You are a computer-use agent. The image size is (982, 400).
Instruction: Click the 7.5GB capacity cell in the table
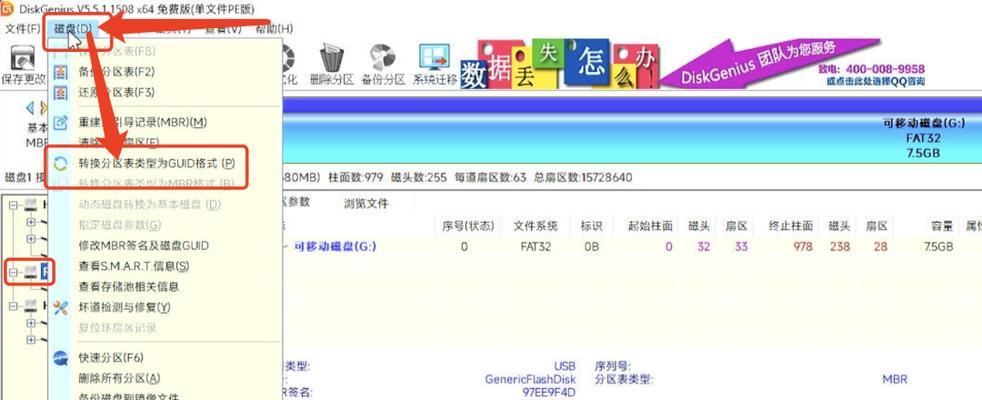coord(937,247)
